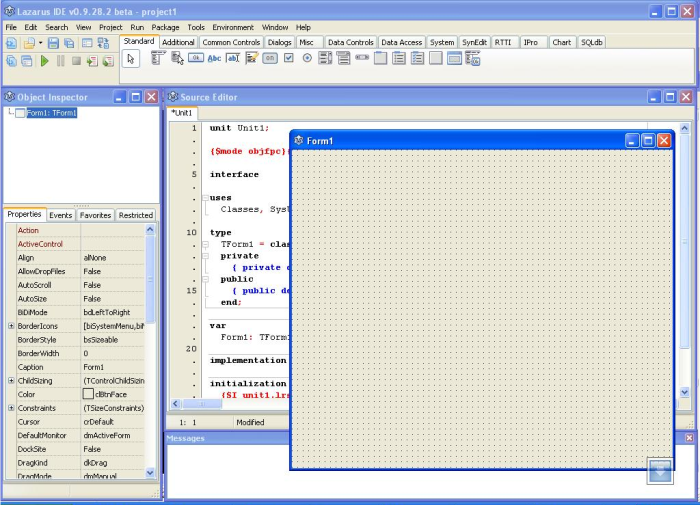Select the TMainMenu component icon

(158, 58)
